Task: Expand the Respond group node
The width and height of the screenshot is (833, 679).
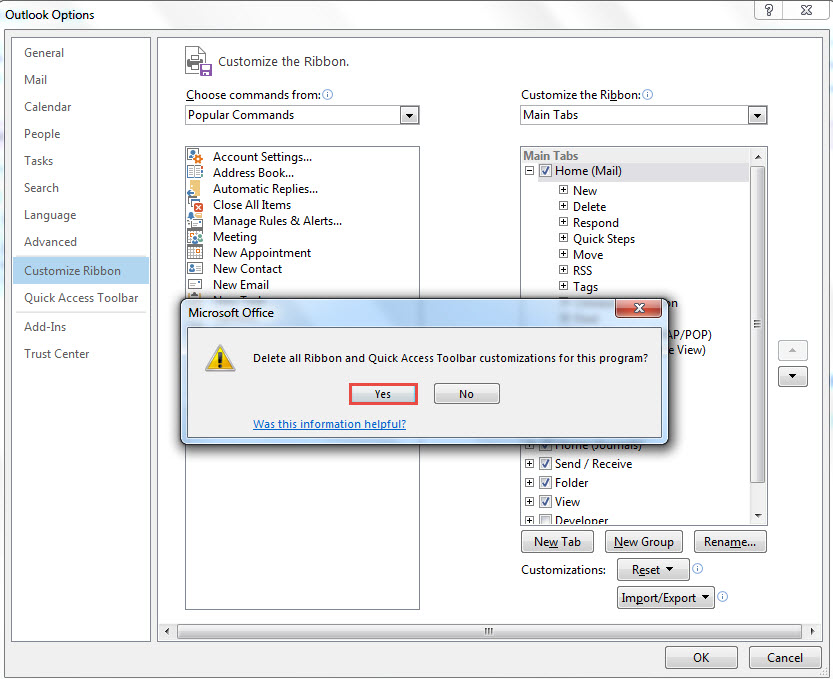Action: click(563, 222)
